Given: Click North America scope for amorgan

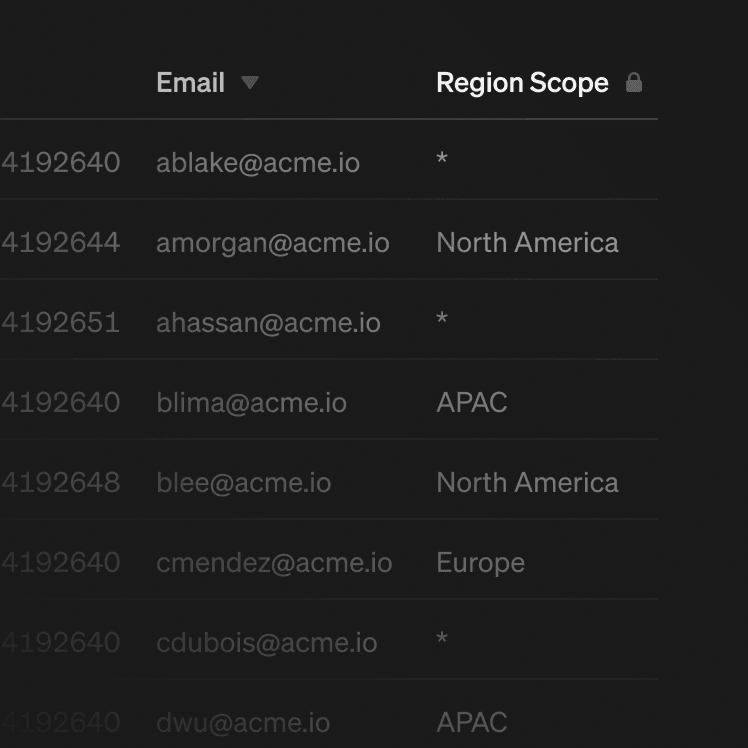Looking at the screenshot, I should coord(527,242).
